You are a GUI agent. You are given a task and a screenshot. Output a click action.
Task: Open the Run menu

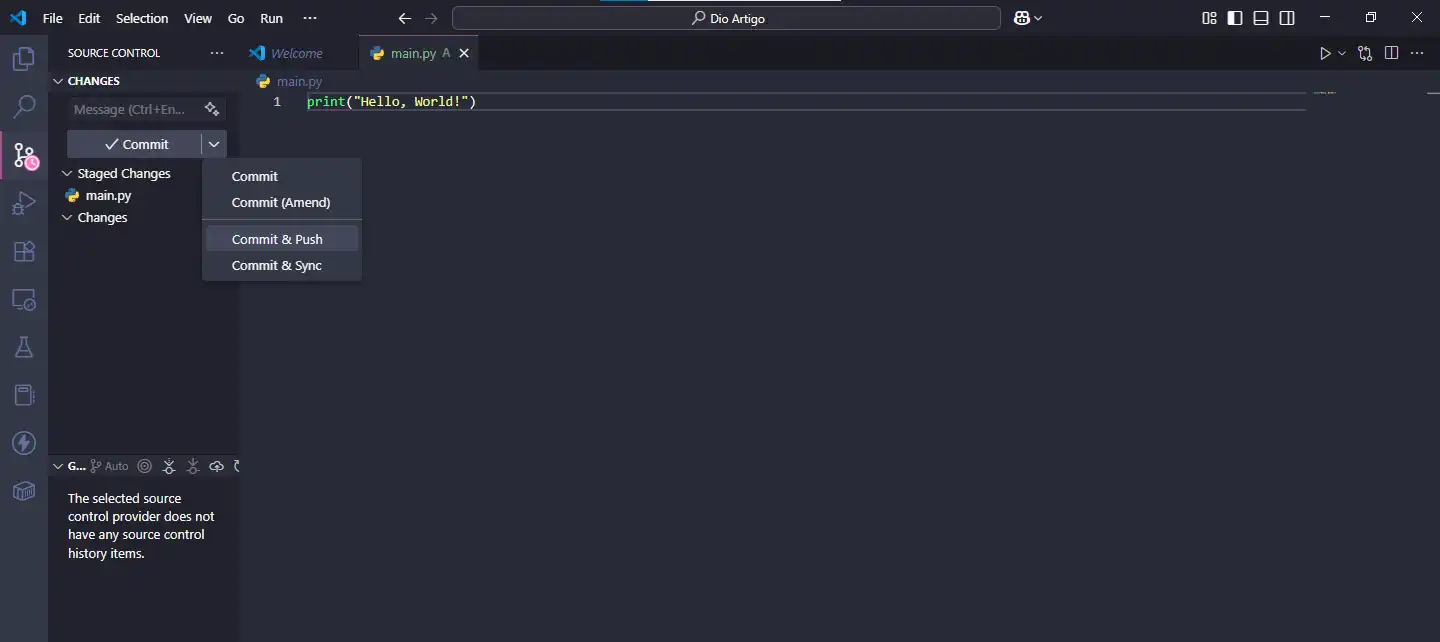tap(271, 18)
